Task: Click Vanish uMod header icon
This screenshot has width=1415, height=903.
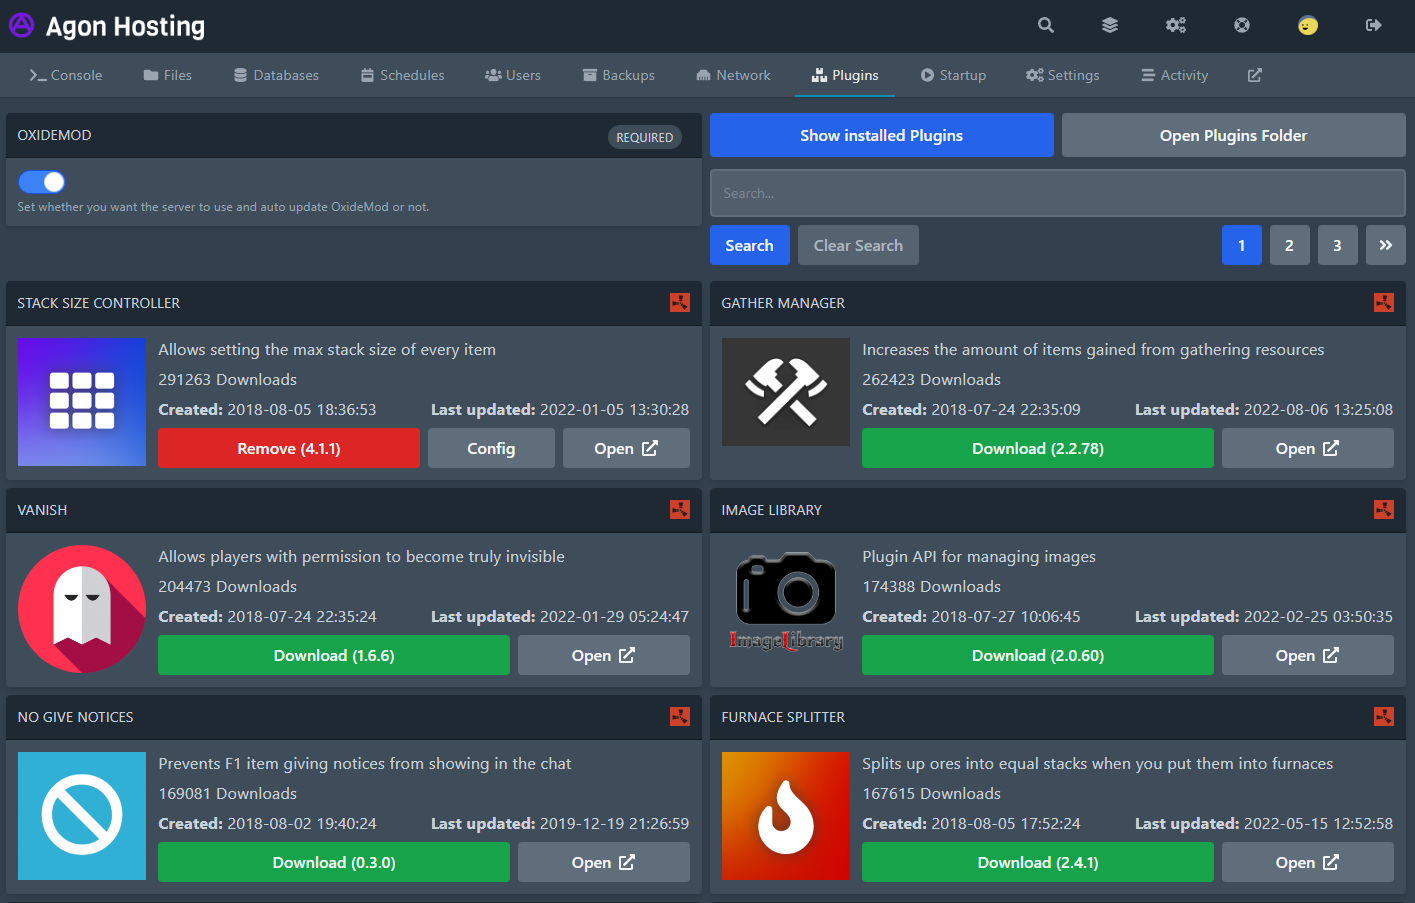Action: pos(680,509)
